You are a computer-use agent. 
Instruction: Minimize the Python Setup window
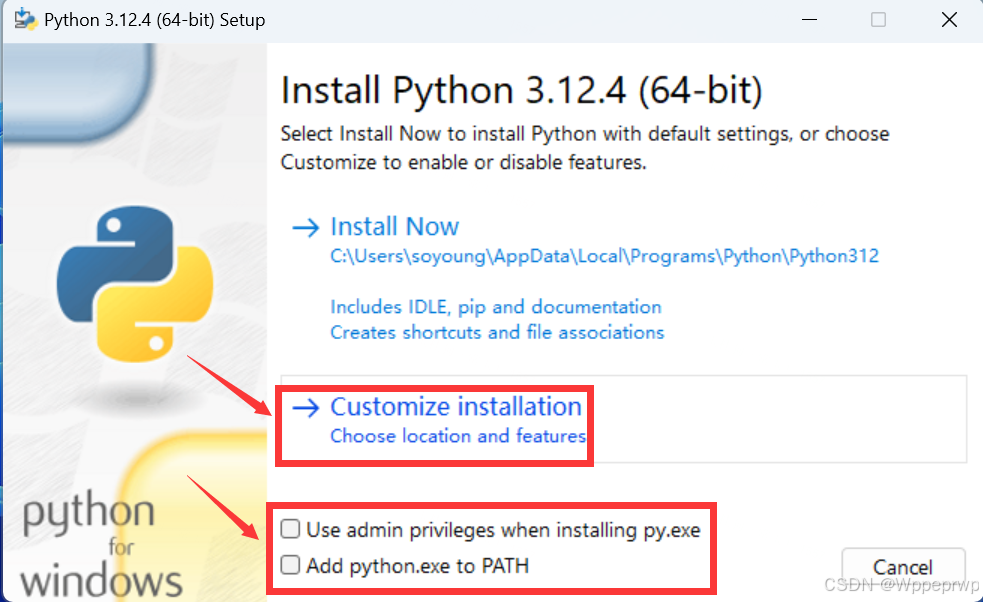pos(809,20)
